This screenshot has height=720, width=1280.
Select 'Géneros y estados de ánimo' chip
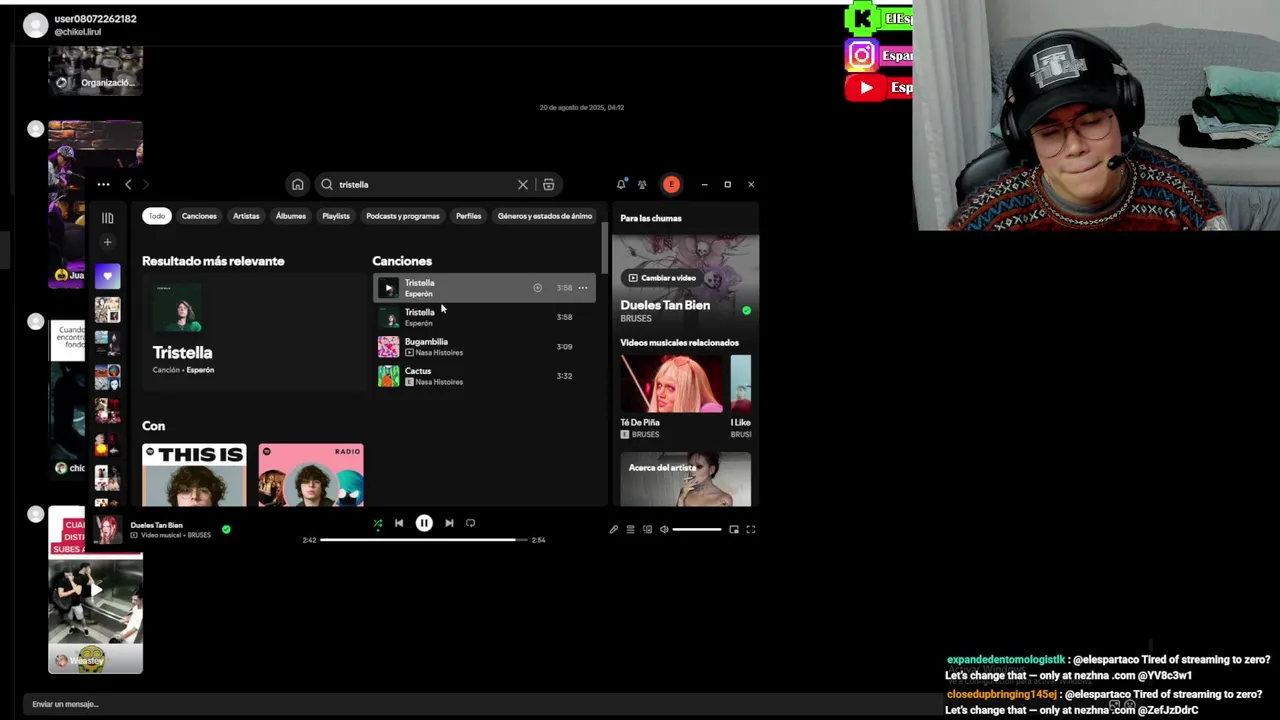(545, 216)
